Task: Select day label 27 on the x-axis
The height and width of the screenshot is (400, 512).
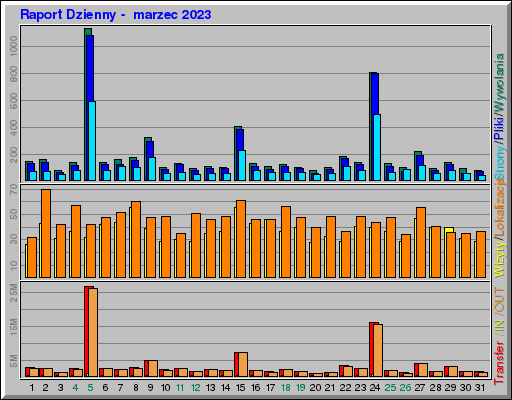Action: [x=420, y=388]
